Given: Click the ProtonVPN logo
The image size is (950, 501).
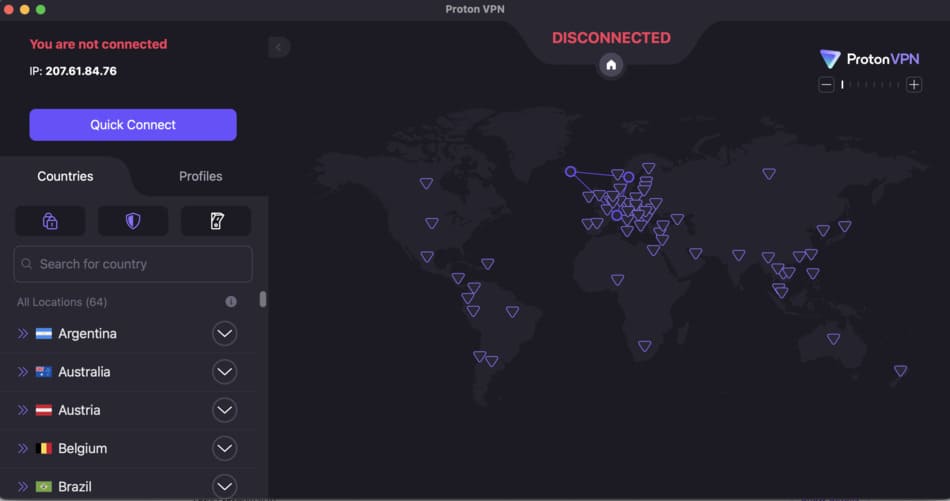Looking at the screenshot, I should pos(868,59).
